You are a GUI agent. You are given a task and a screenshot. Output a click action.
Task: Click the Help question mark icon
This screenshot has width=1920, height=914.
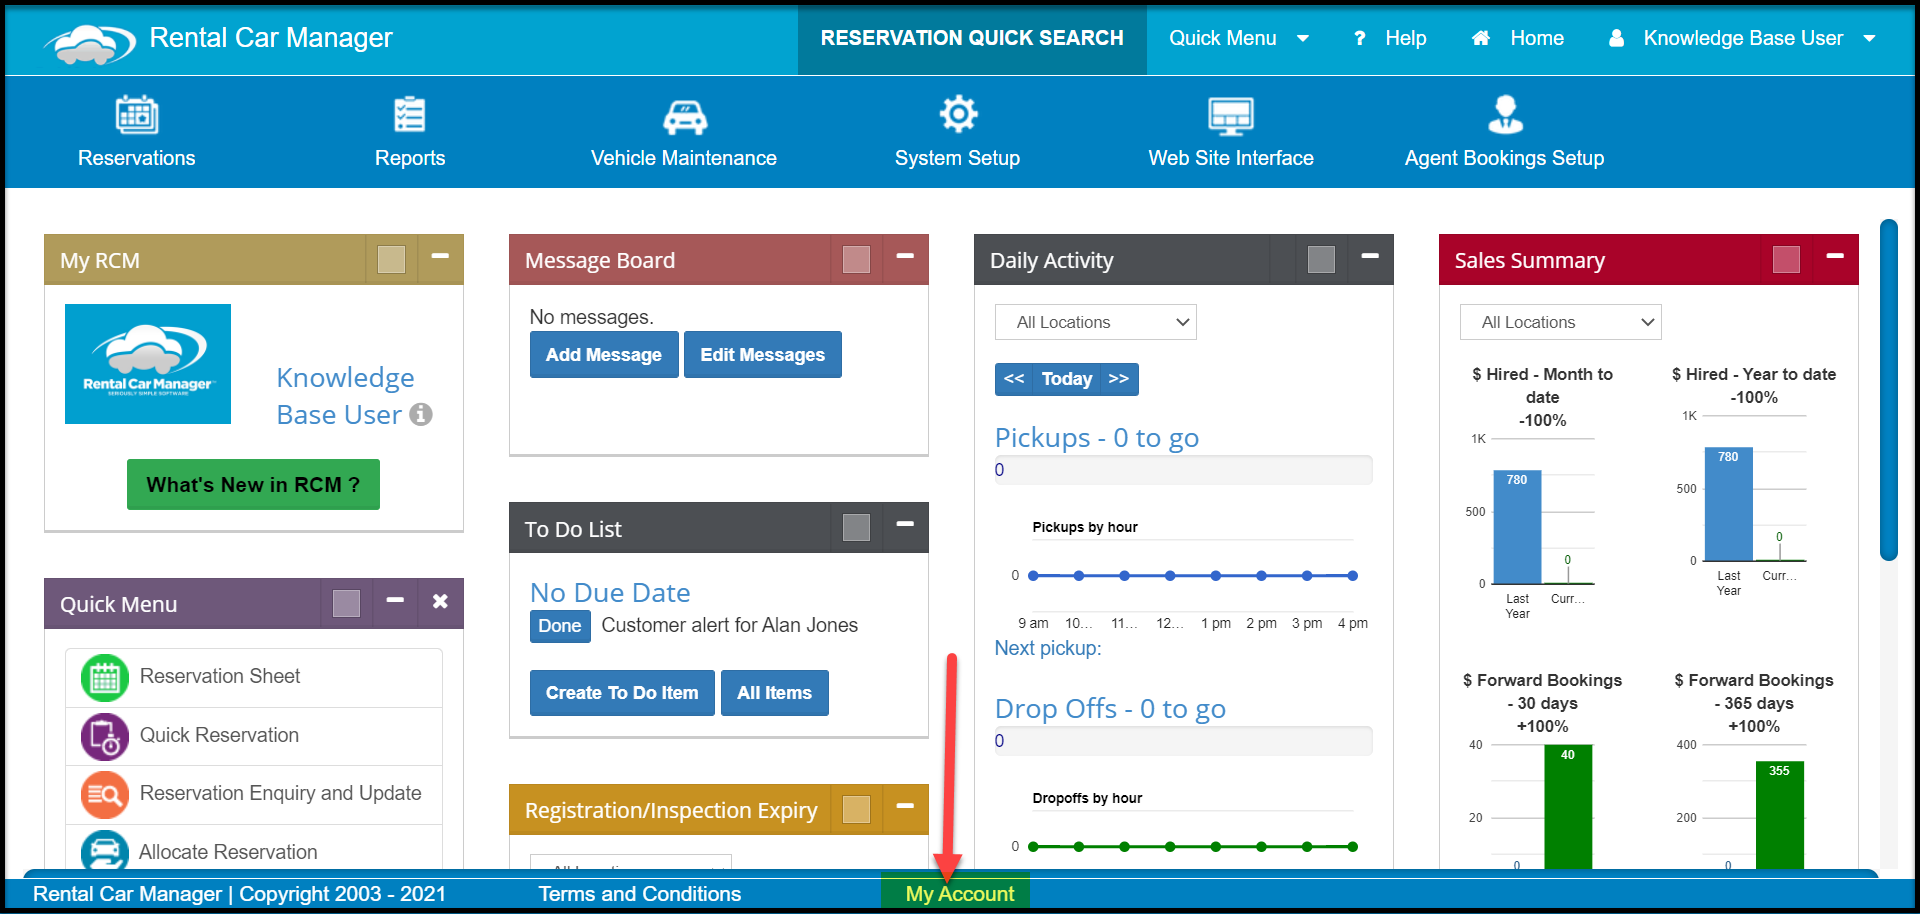(x=1360, y=38)
